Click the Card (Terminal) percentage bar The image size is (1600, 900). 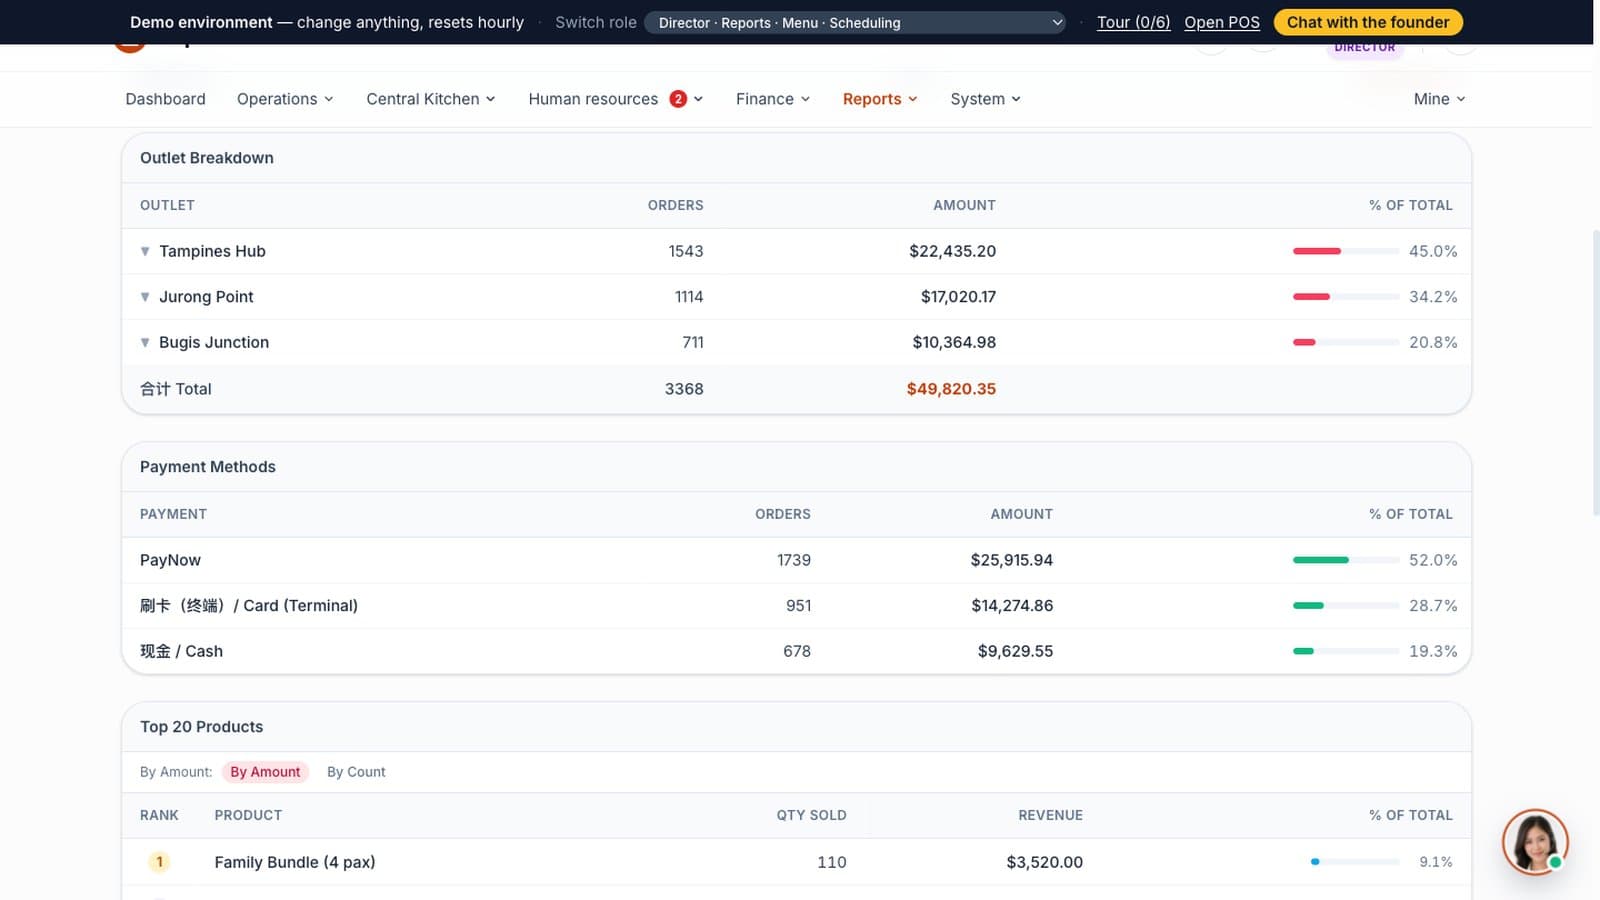point(1346,606)
